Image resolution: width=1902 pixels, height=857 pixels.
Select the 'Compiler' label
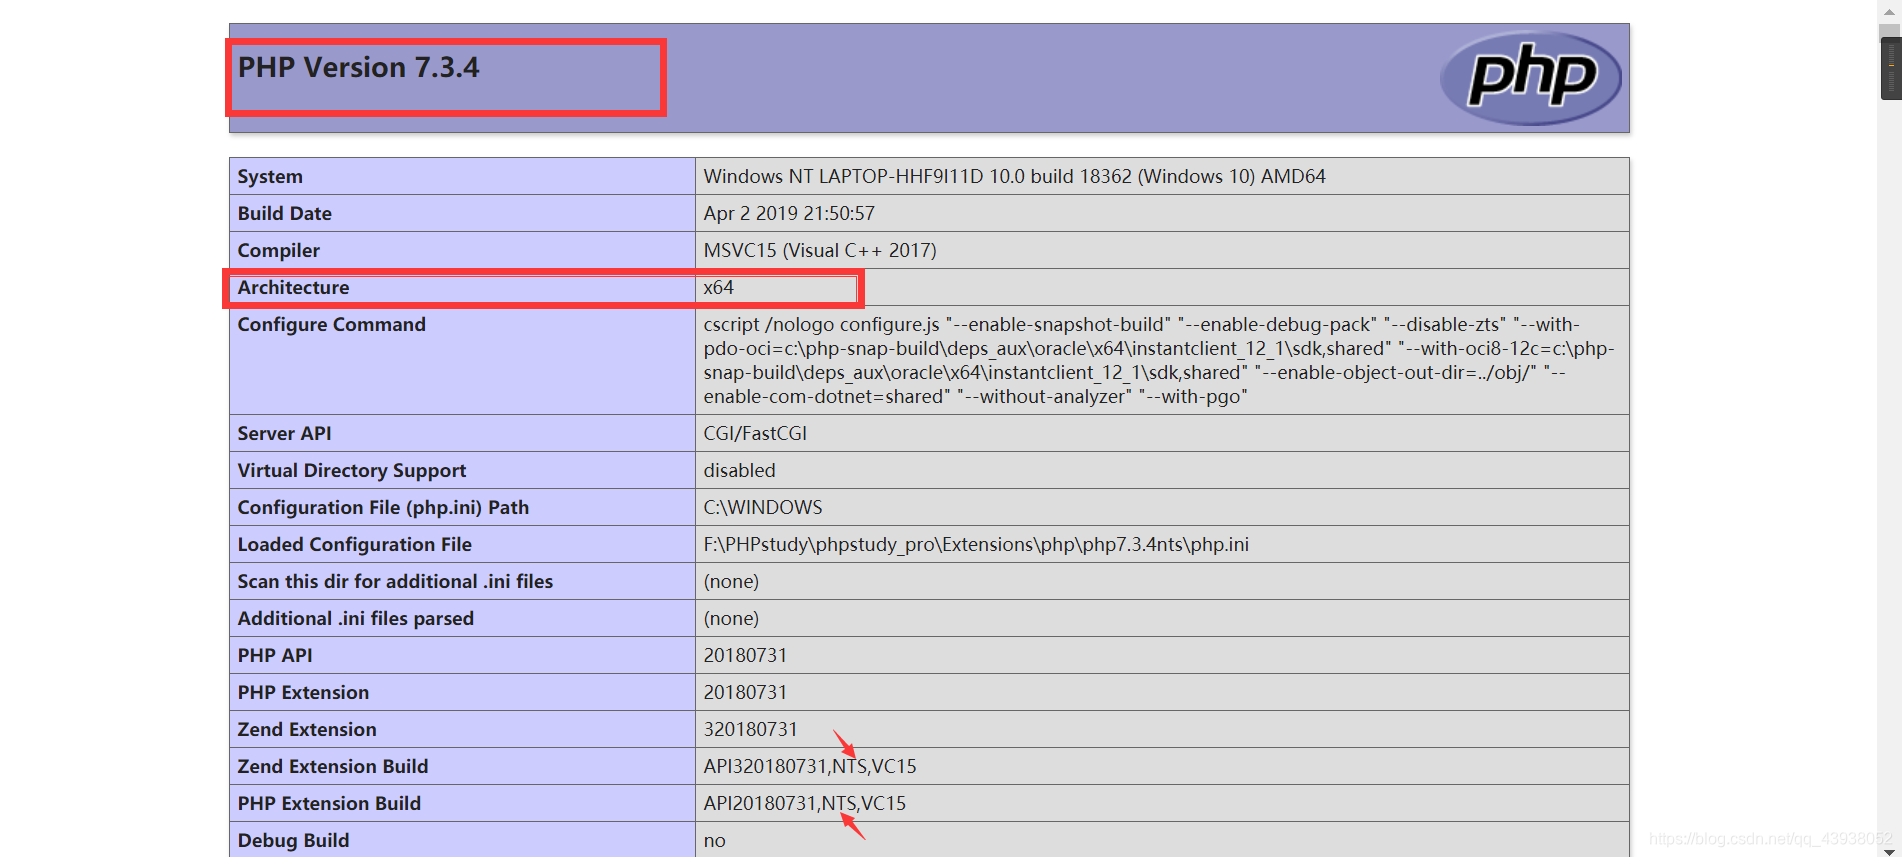(x=278, y=250)
